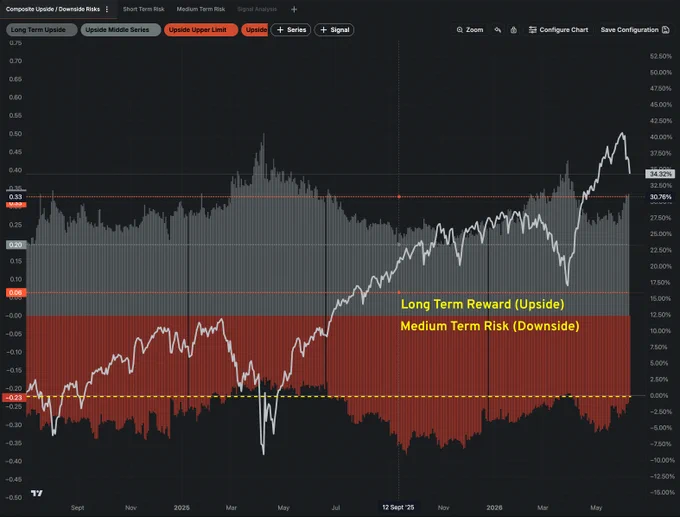The width and height of the screenshot is (680, 517).
Task: Click the -0.50 label on left axis
Action: coord(13,497)
